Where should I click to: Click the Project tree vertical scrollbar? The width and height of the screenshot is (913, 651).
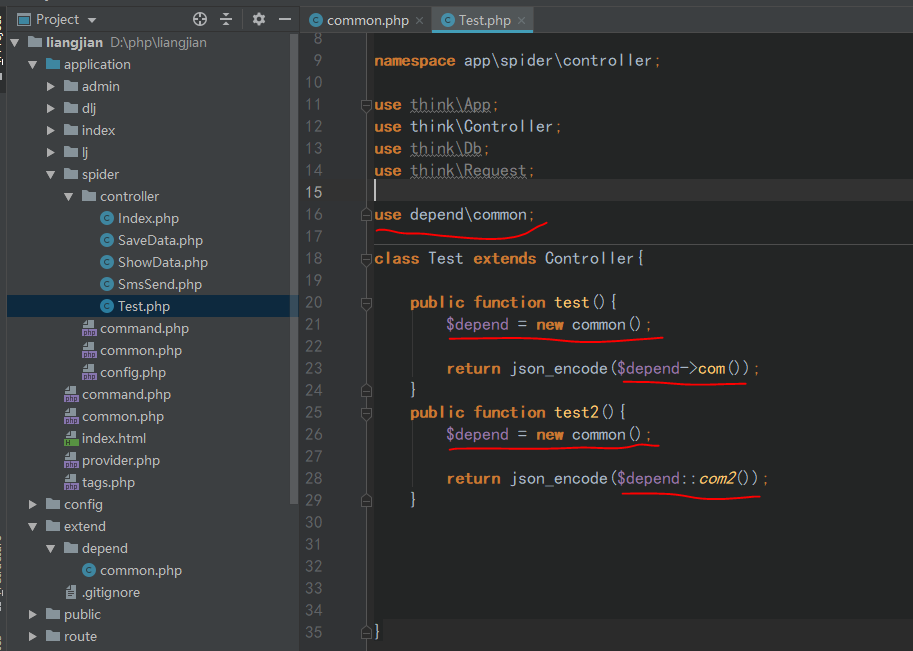coord(293,250)
